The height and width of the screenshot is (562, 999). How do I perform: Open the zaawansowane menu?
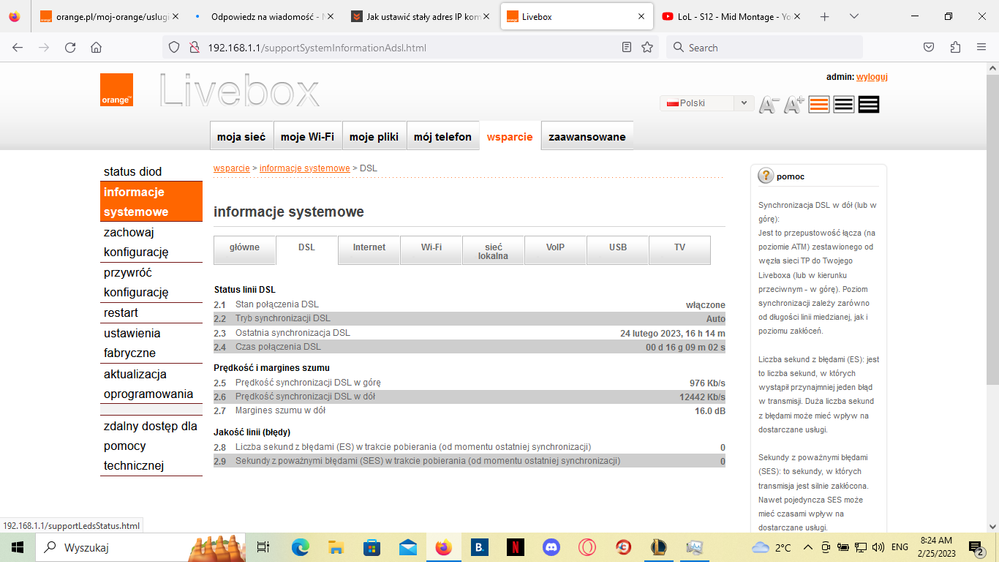pos(587,136)
